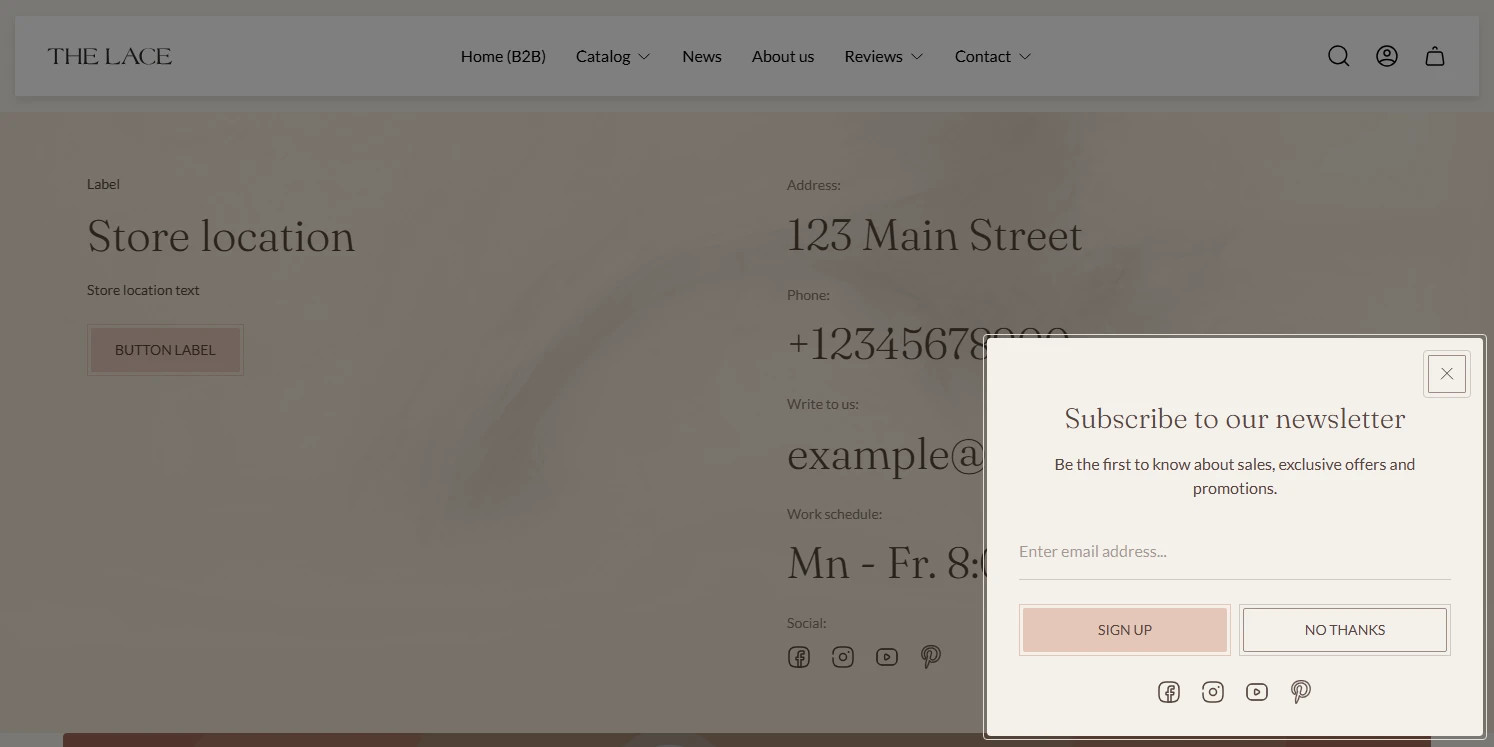Expand the Contact dropdown menu
Viewport: 1494px width, 747px height.
pyautogui.click(x=993, y=56)
